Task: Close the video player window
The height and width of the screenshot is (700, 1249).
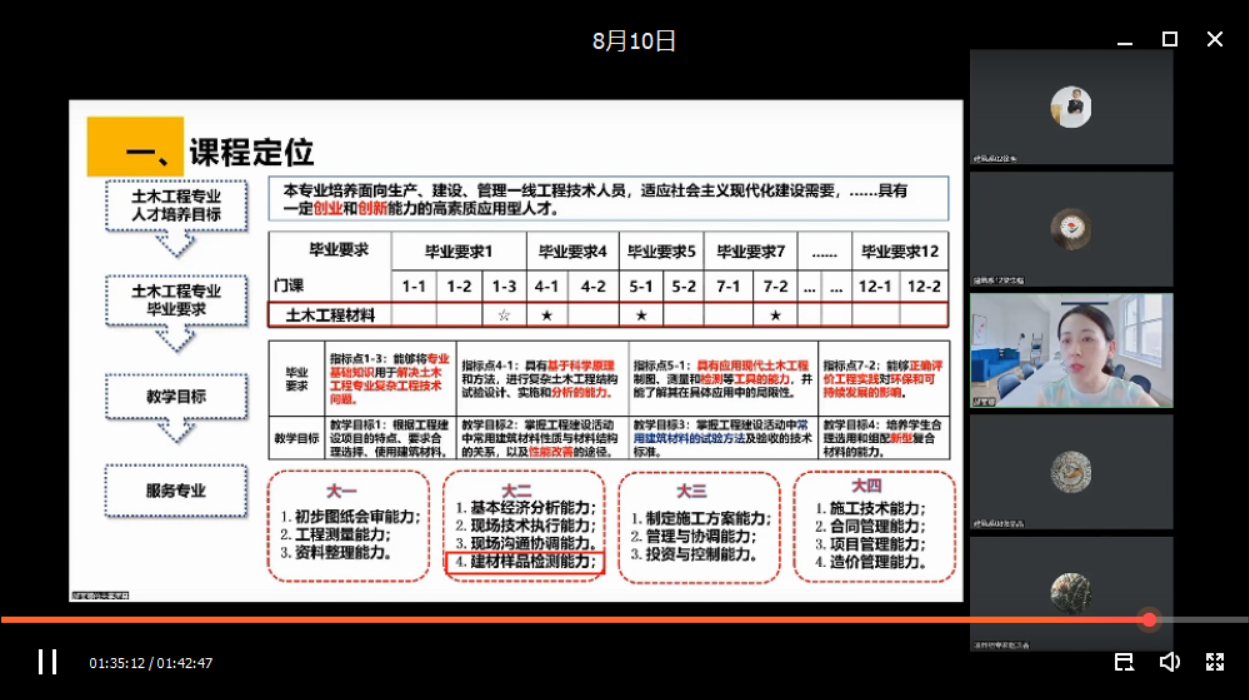Action: 1214,39
